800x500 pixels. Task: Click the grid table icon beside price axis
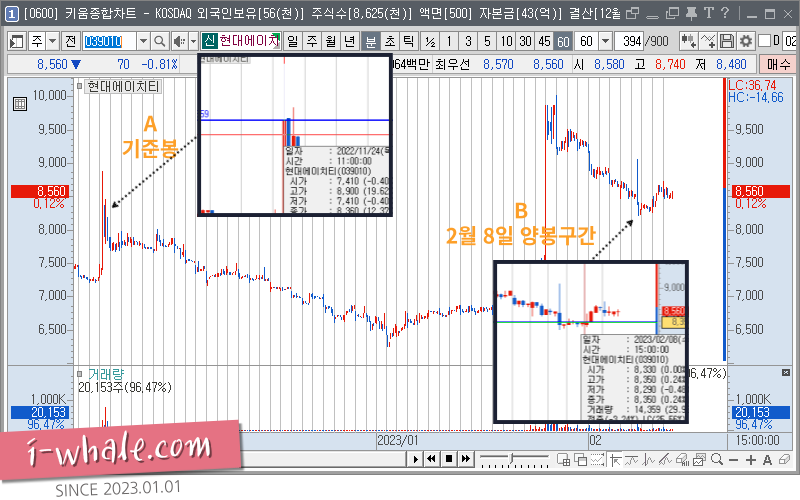(x=20, y=104)
